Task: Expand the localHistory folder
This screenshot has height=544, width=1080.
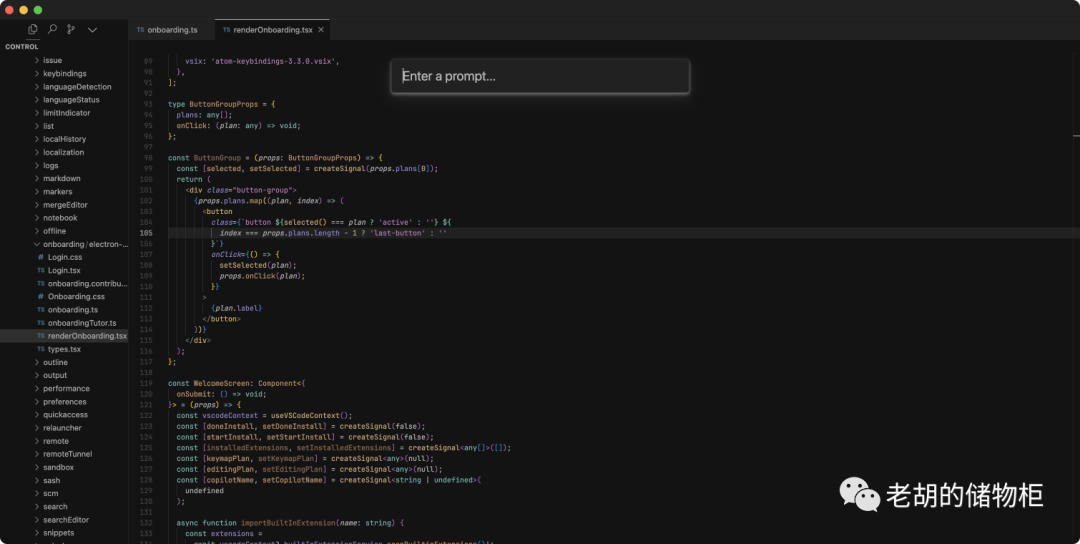Action: click(64, 139)
